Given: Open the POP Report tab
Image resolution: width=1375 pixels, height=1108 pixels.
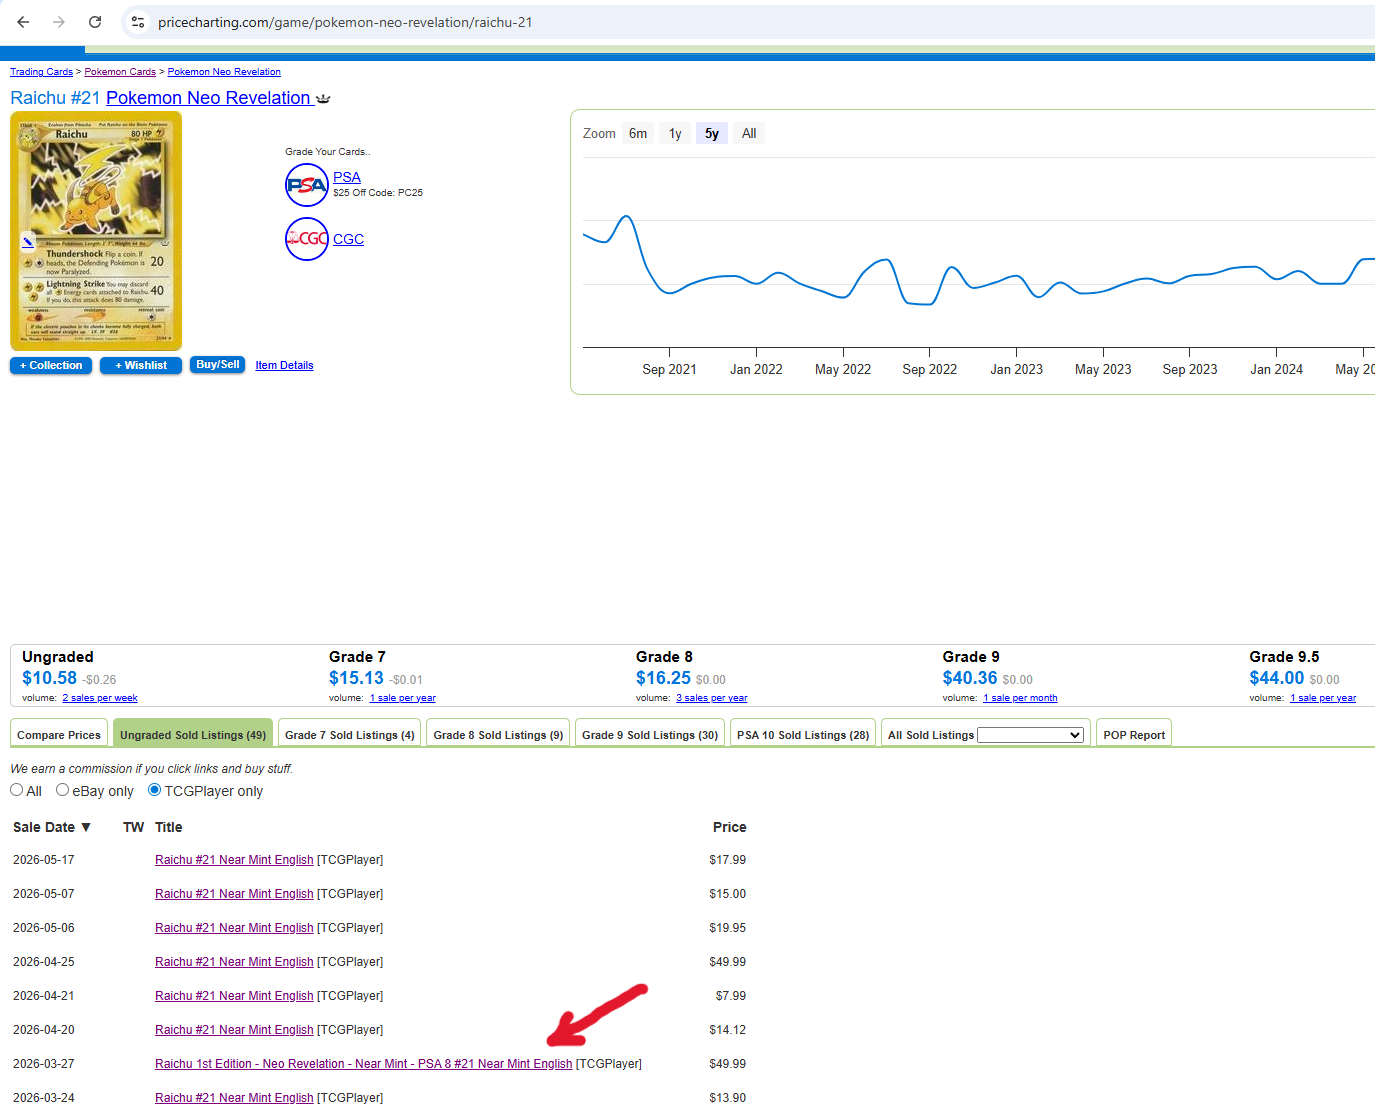Looking at the screenshot, I should tap(1134, 734).
